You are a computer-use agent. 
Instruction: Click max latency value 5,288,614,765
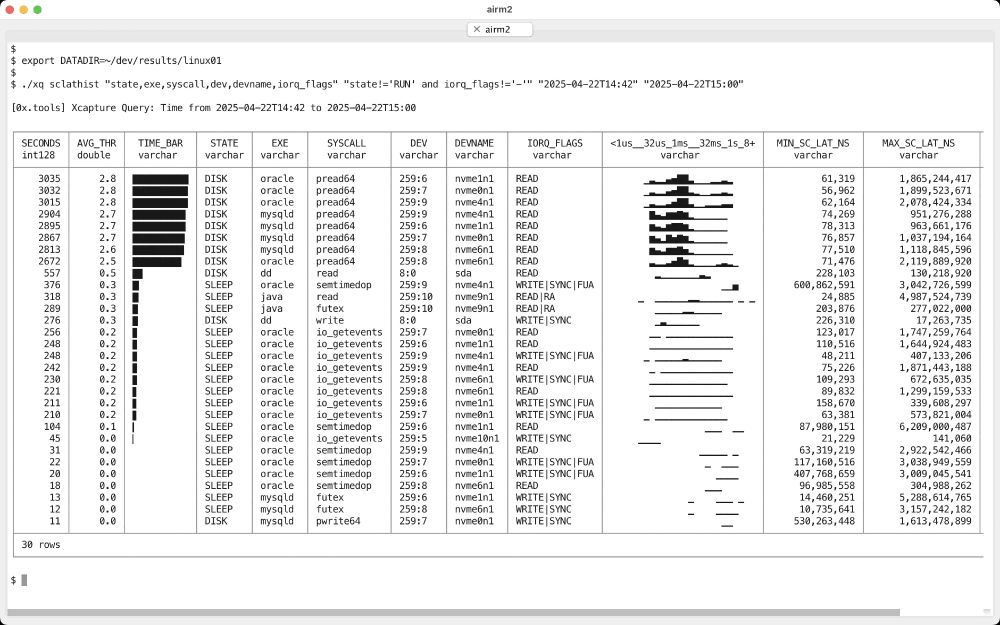click(936, 497)
